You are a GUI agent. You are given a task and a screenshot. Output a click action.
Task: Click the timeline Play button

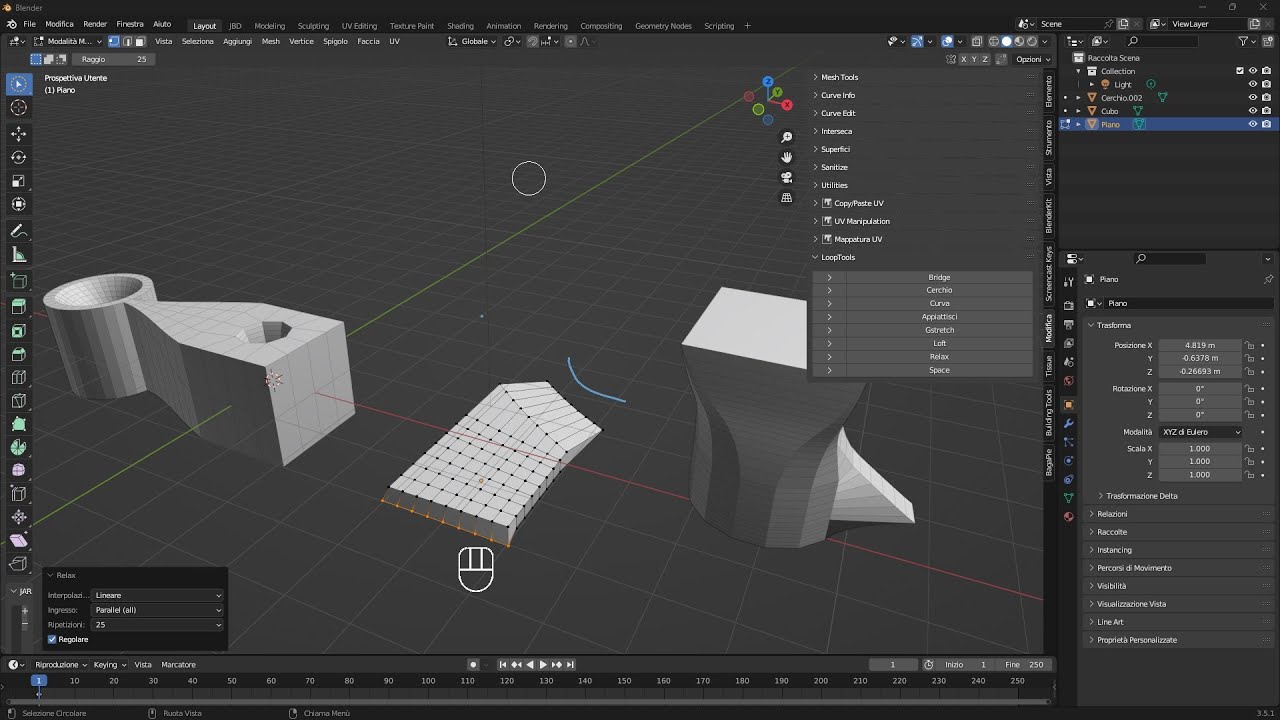543,664
